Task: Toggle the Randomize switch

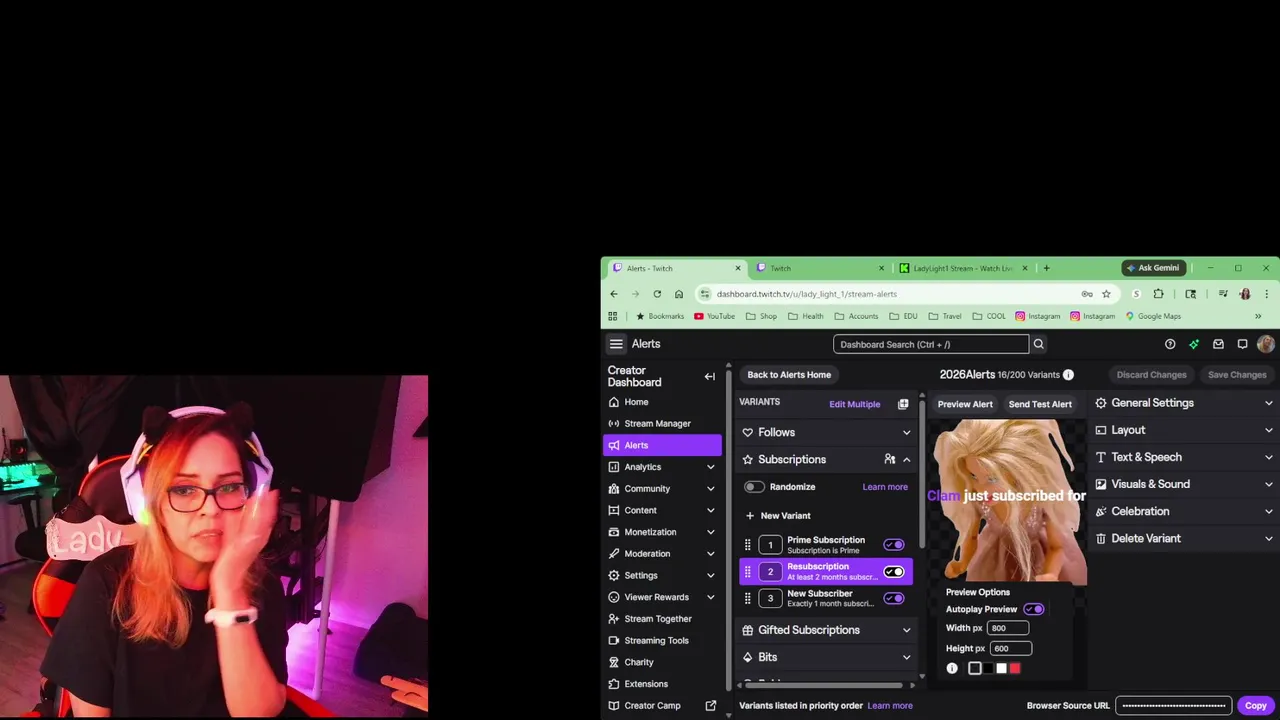Action: click(x=754, y=487)
